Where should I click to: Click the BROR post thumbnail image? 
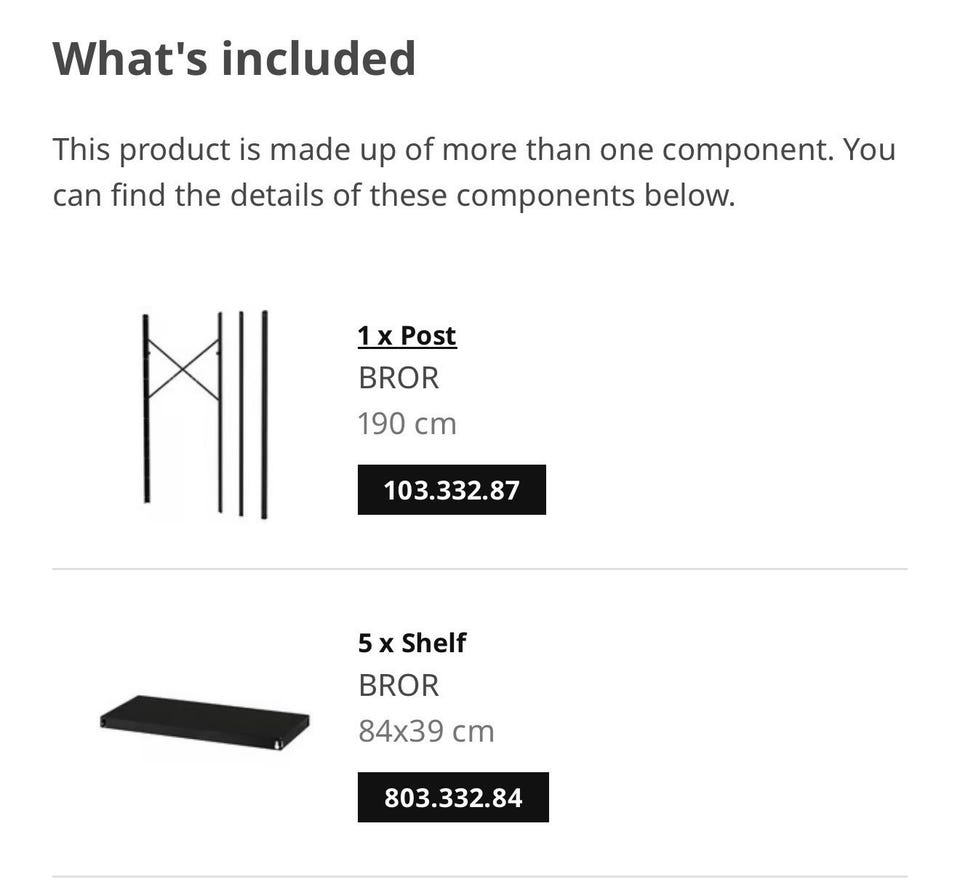pos(205,413)
